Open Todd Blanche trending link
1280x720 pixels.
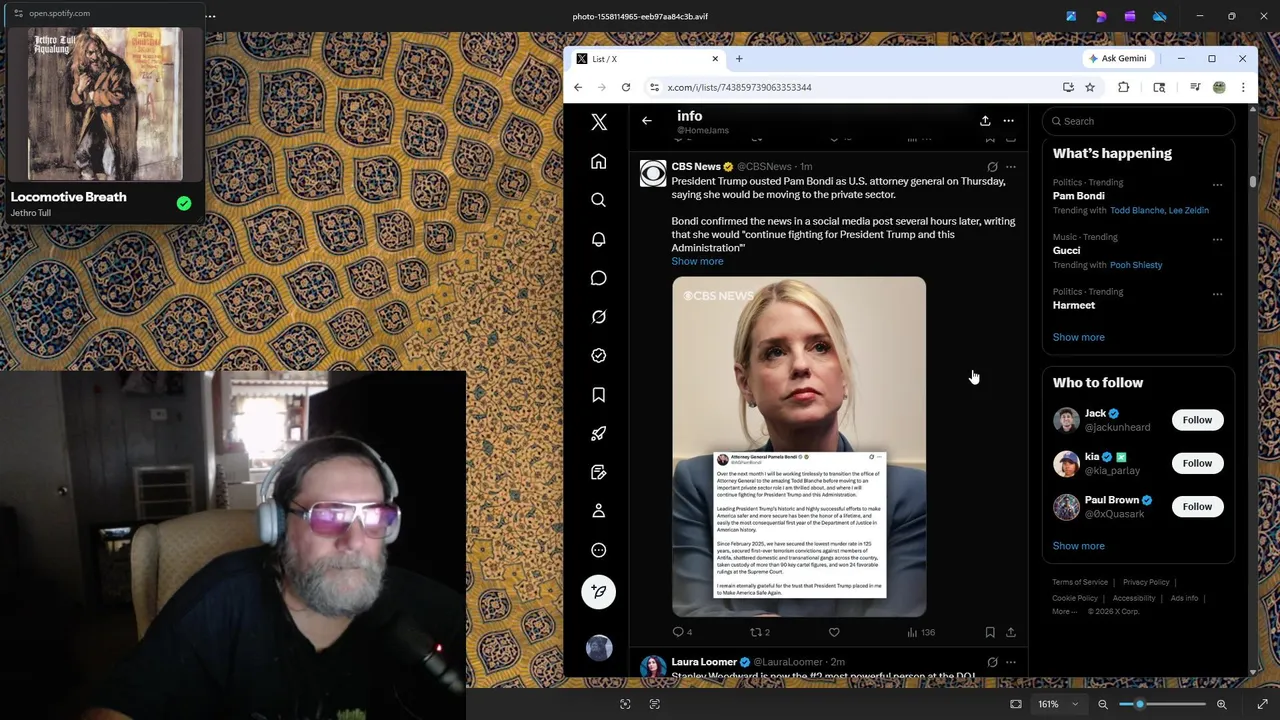click(1137, 210)
